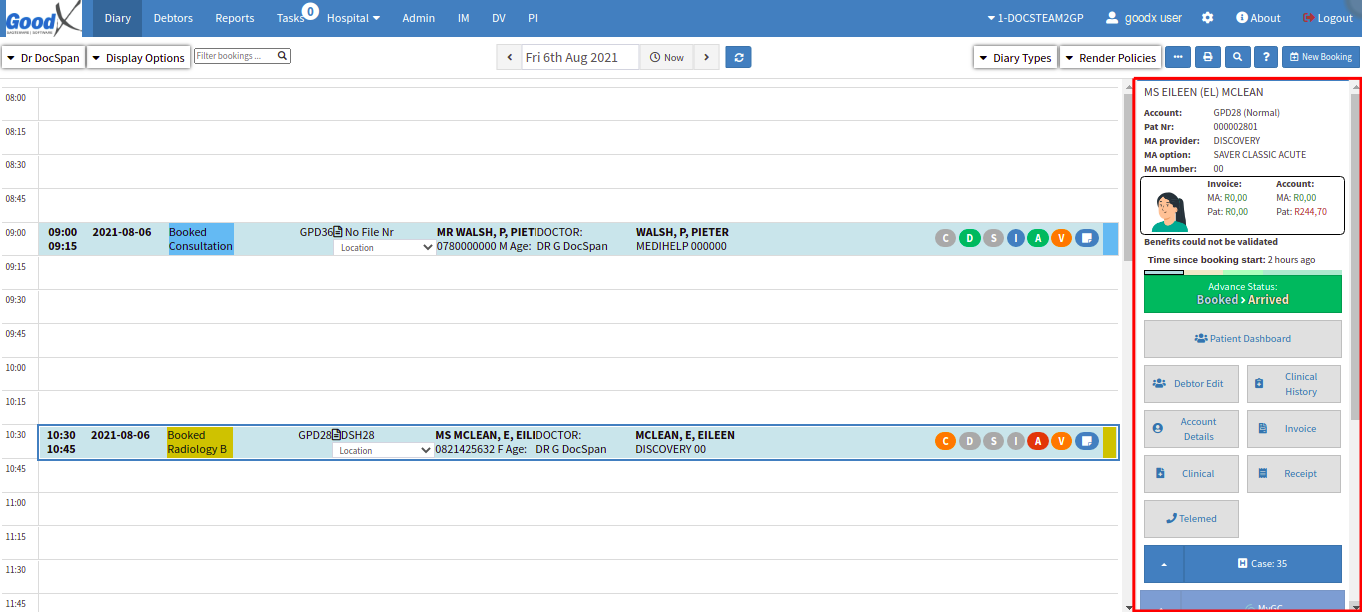Click the red A status on McLean booking
Screen dimensions: 1362x612
(1039, 441)
